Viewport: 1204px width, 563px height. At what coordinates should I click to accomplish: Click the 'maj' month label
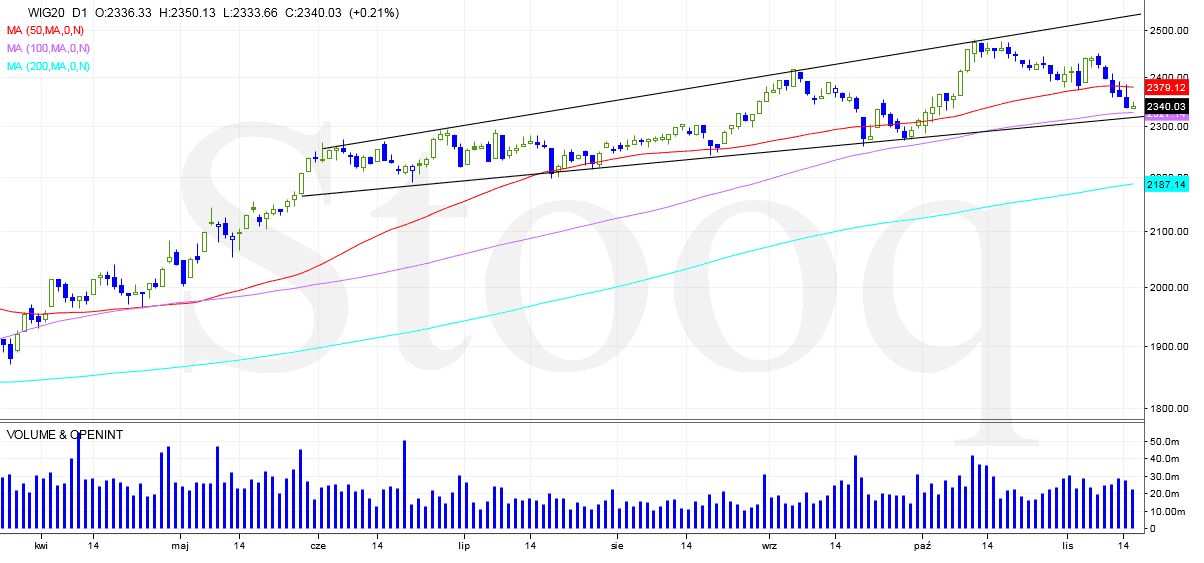180,546
